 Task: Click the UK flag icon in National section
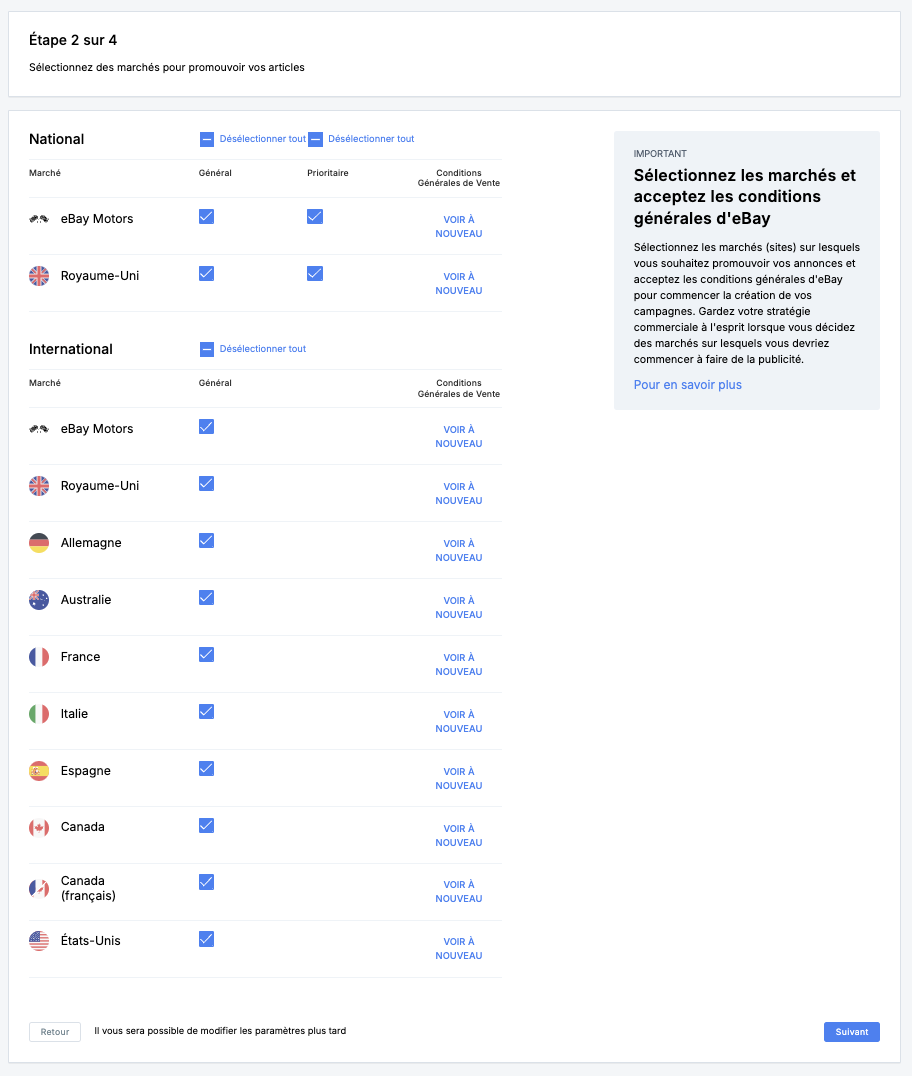[39, 276]
